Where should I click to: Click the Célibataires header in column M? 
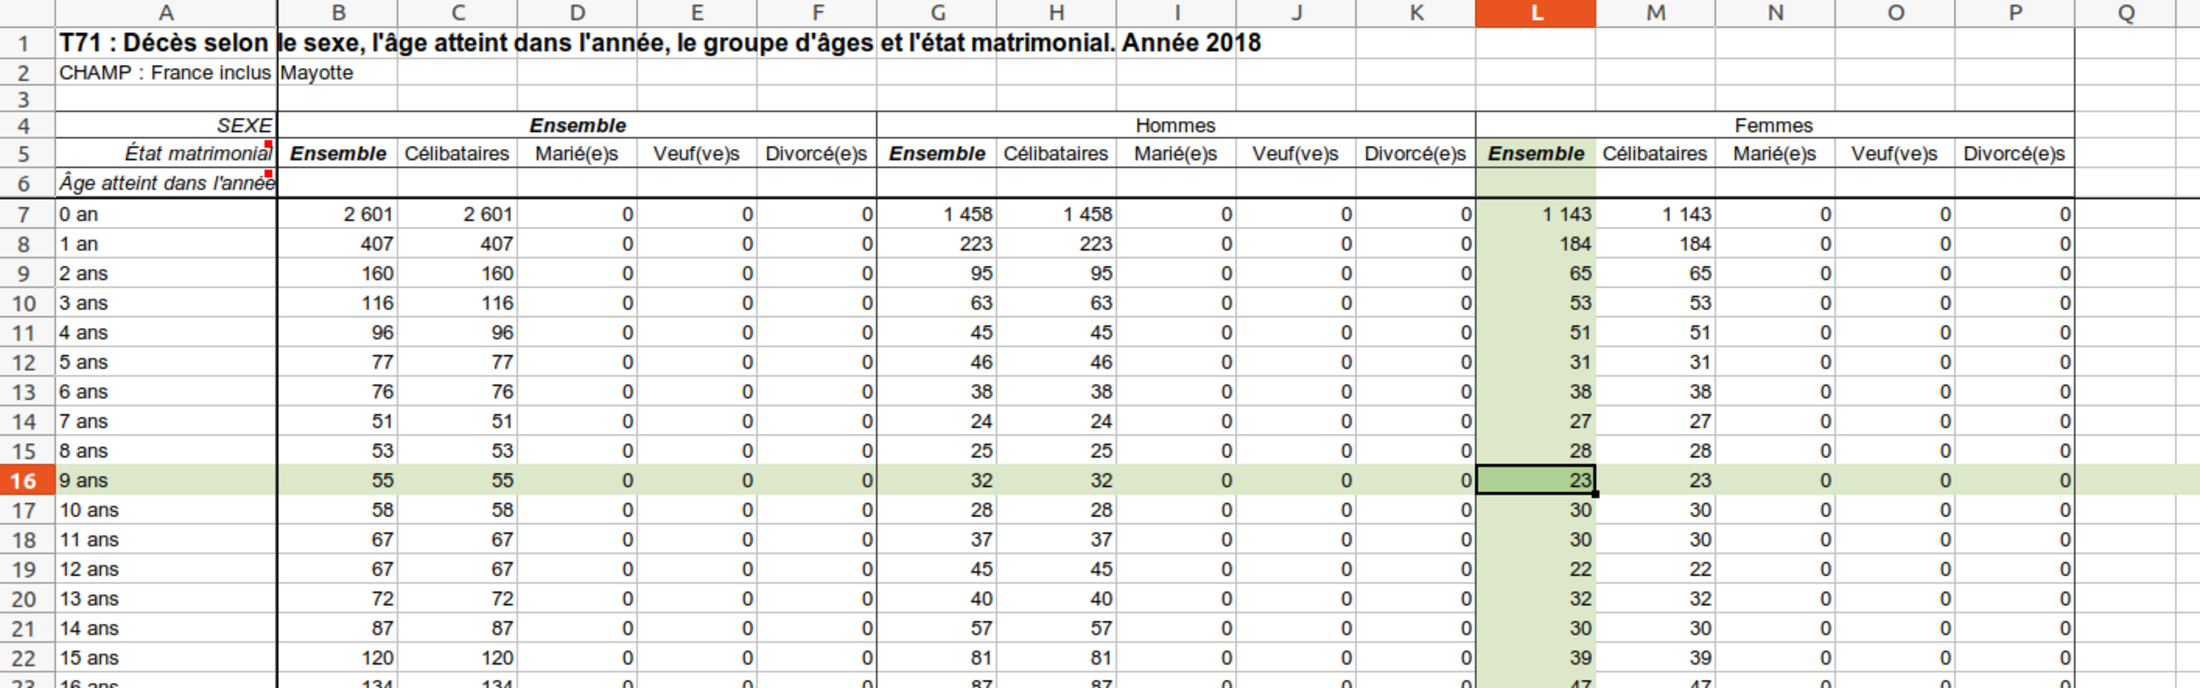pos(1654,154)
